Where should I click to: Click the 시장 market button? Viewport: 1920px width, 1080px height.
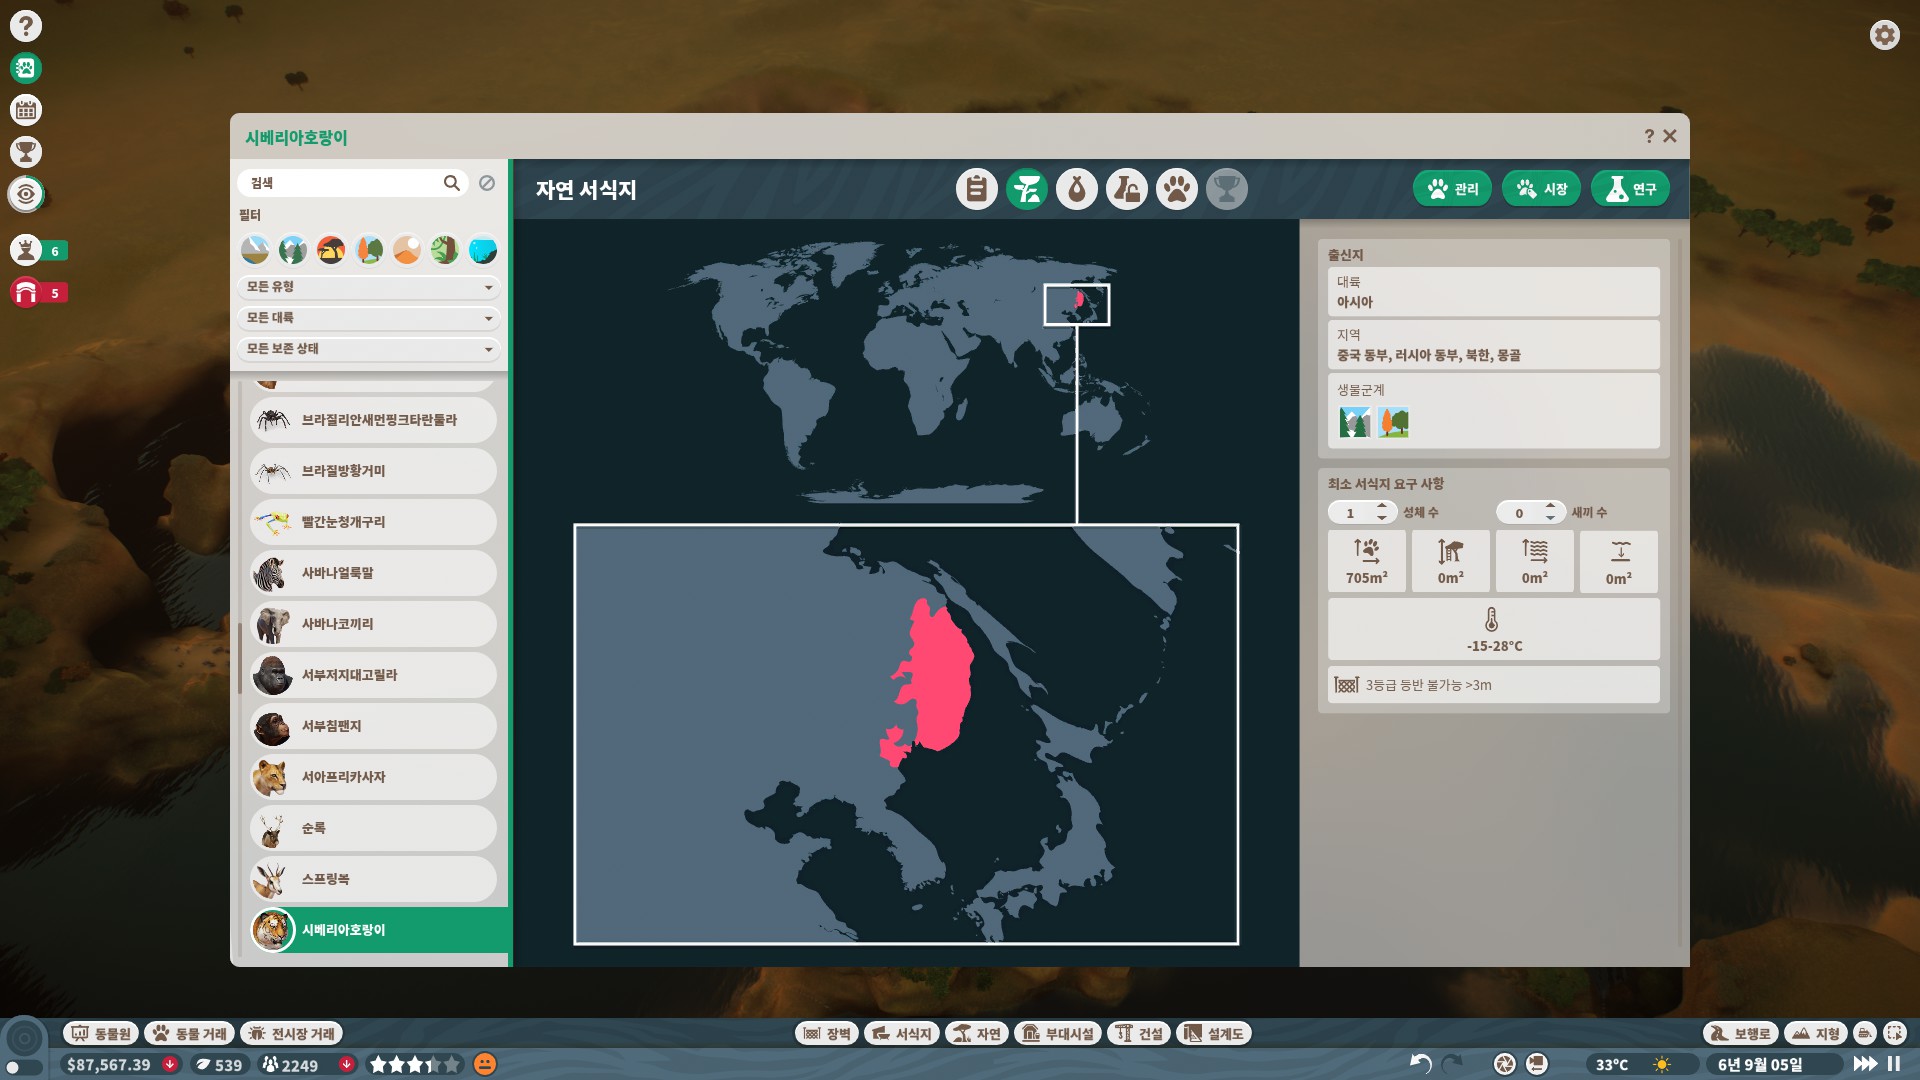(1541, 189)
